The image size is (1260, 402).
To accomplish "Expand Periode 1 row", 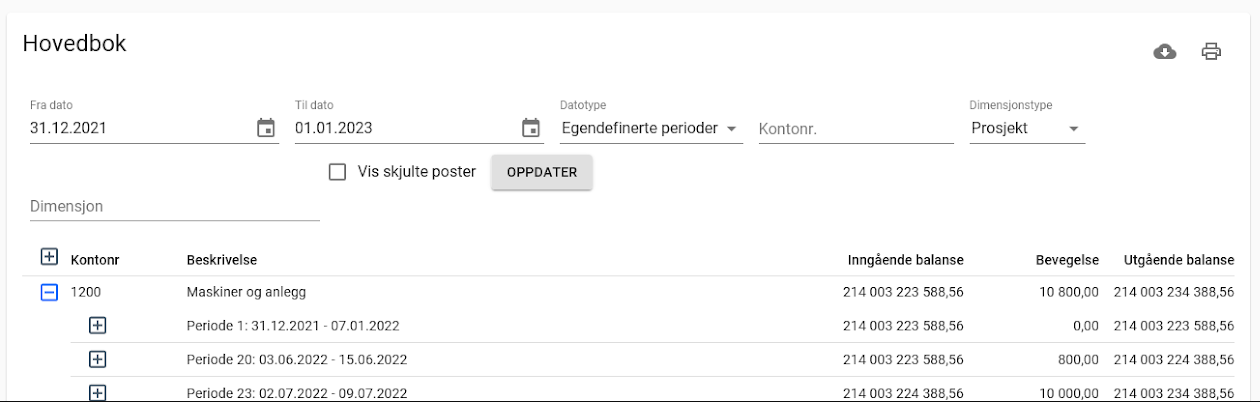I will coord(97,325).
